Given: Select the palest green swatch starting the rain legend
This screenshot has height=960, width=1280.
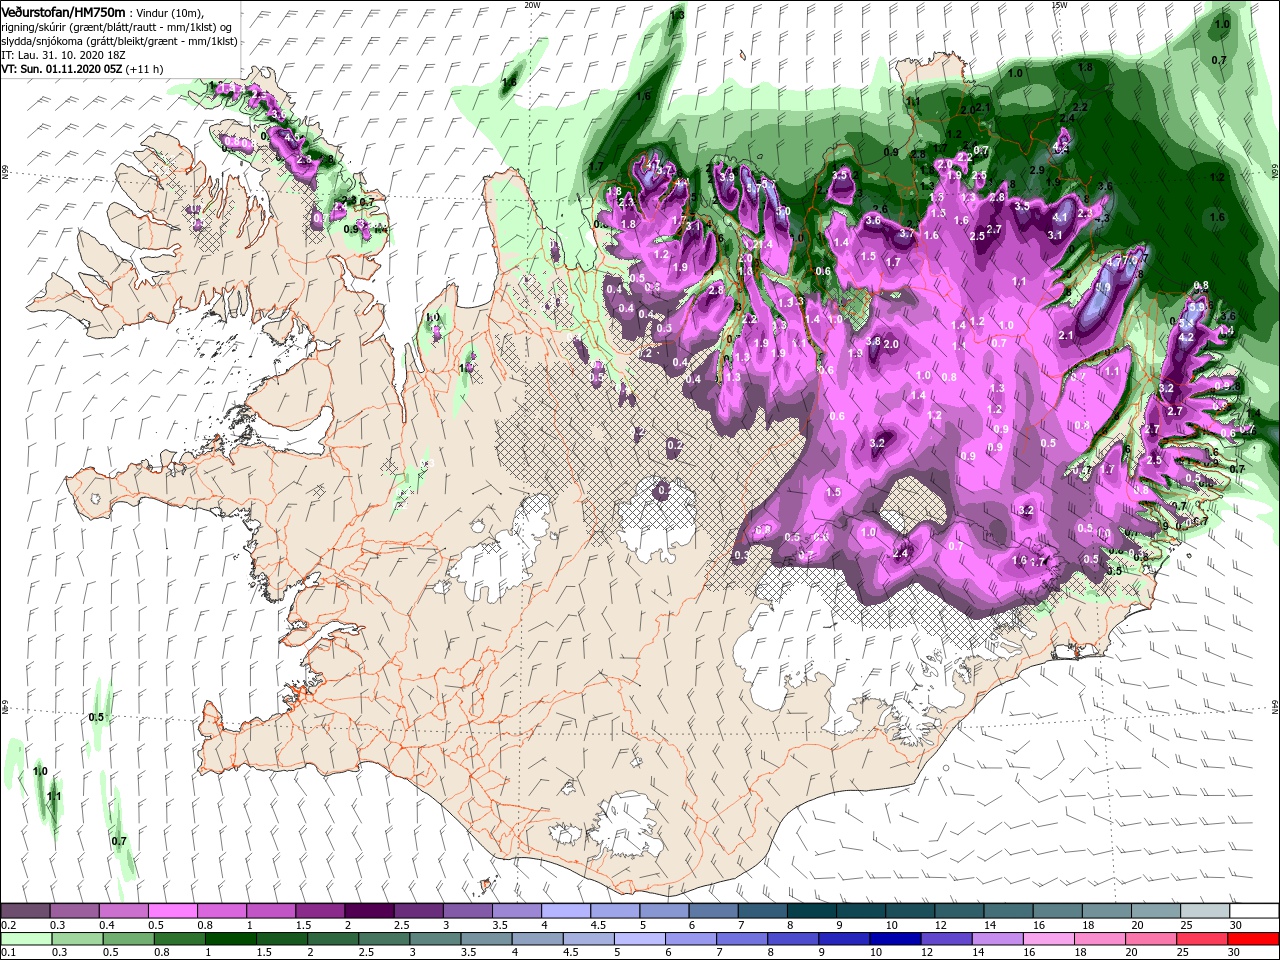Looking at the screenshot, I should pyautogui.click(x=26, y=939).
